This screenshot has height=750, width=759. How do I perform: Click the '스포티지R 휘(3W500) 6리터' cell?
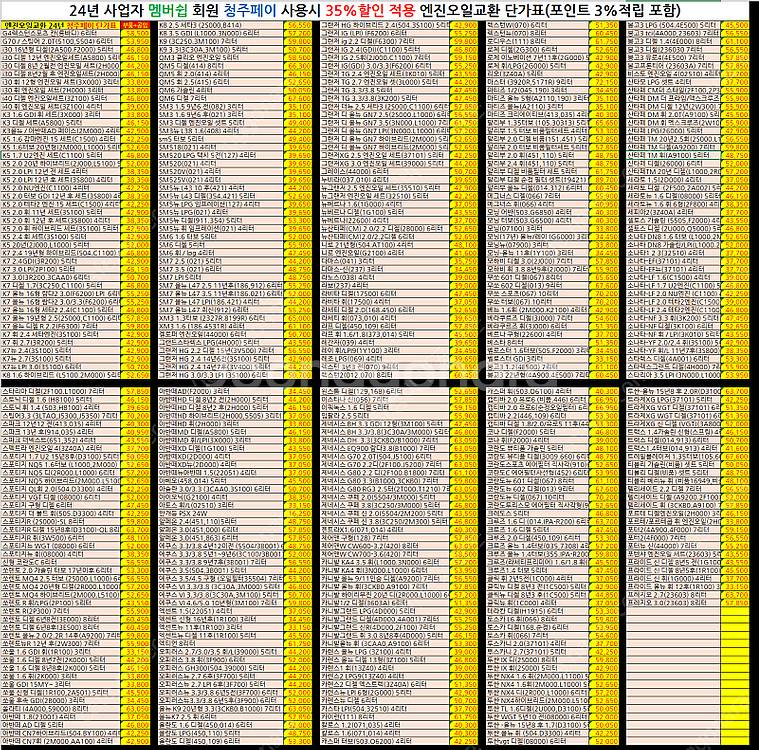[x=60, y=538]
